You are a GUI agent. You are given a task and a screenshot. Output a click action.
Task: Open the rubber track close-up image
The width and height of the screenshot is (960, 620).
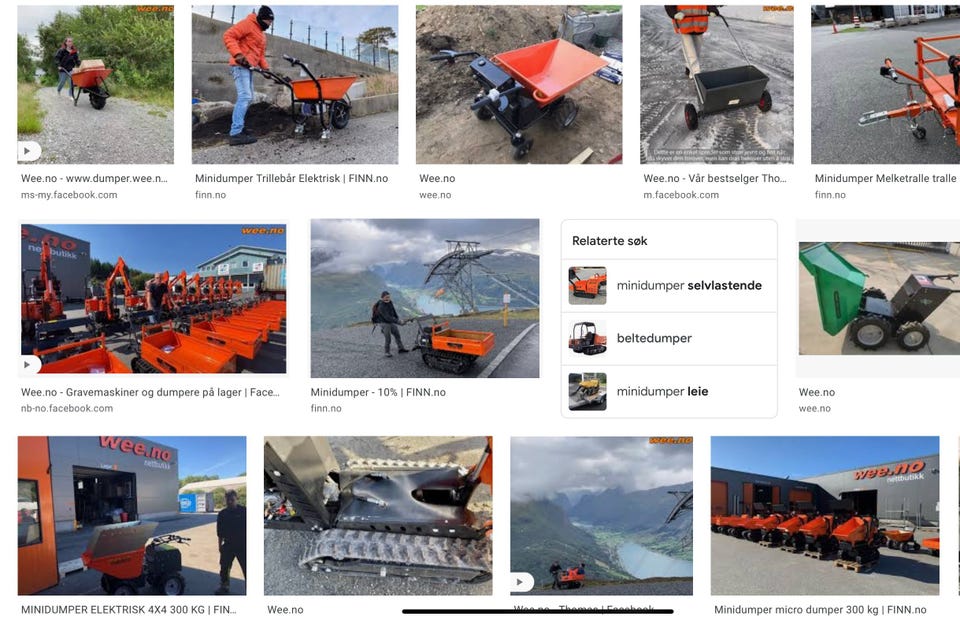(x=378, y=515)
